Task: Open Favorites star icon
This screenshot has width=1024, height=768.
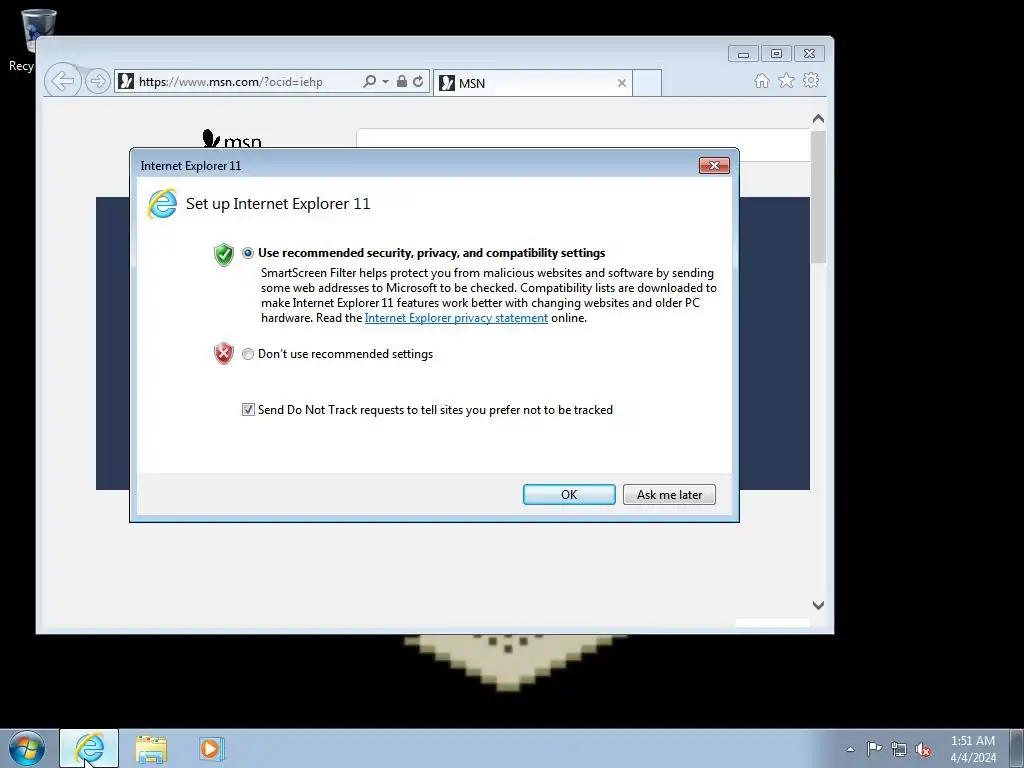Action: [786, 80]
